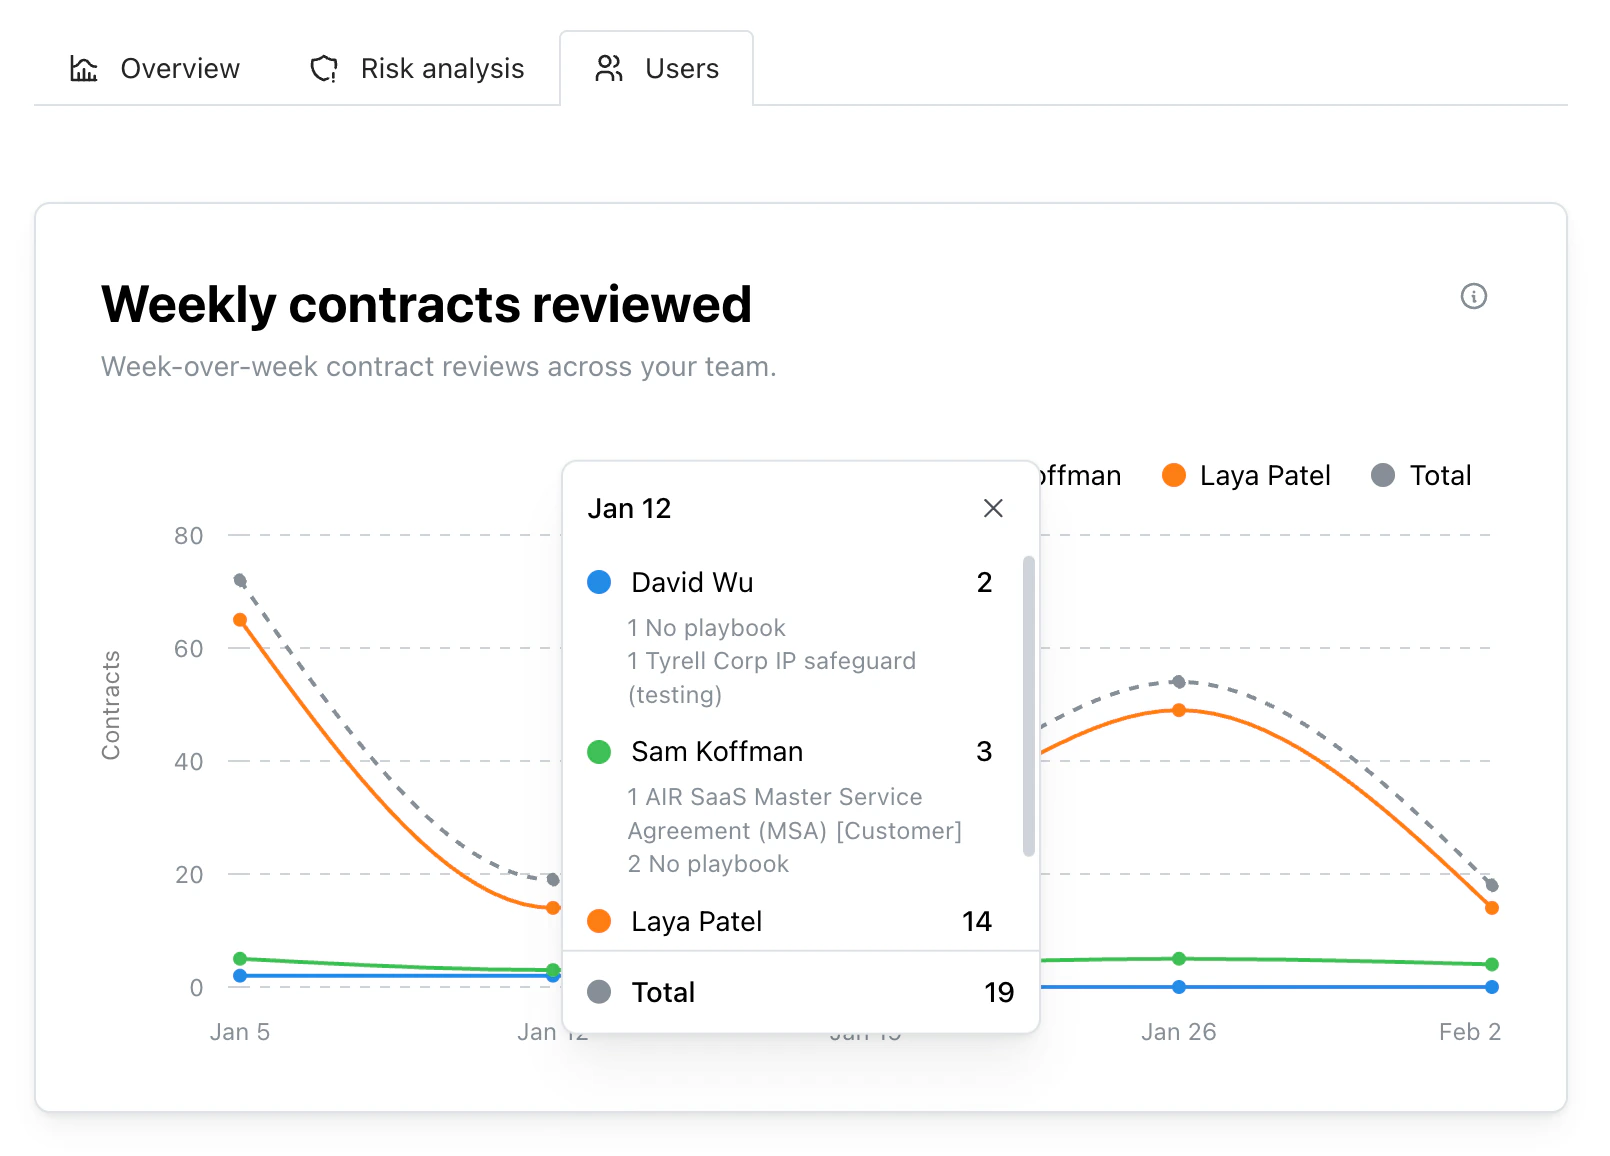This screenshot has width=1610, height=1156.
Task: Switch to the Overview tab
Action: tap(178, 68)
